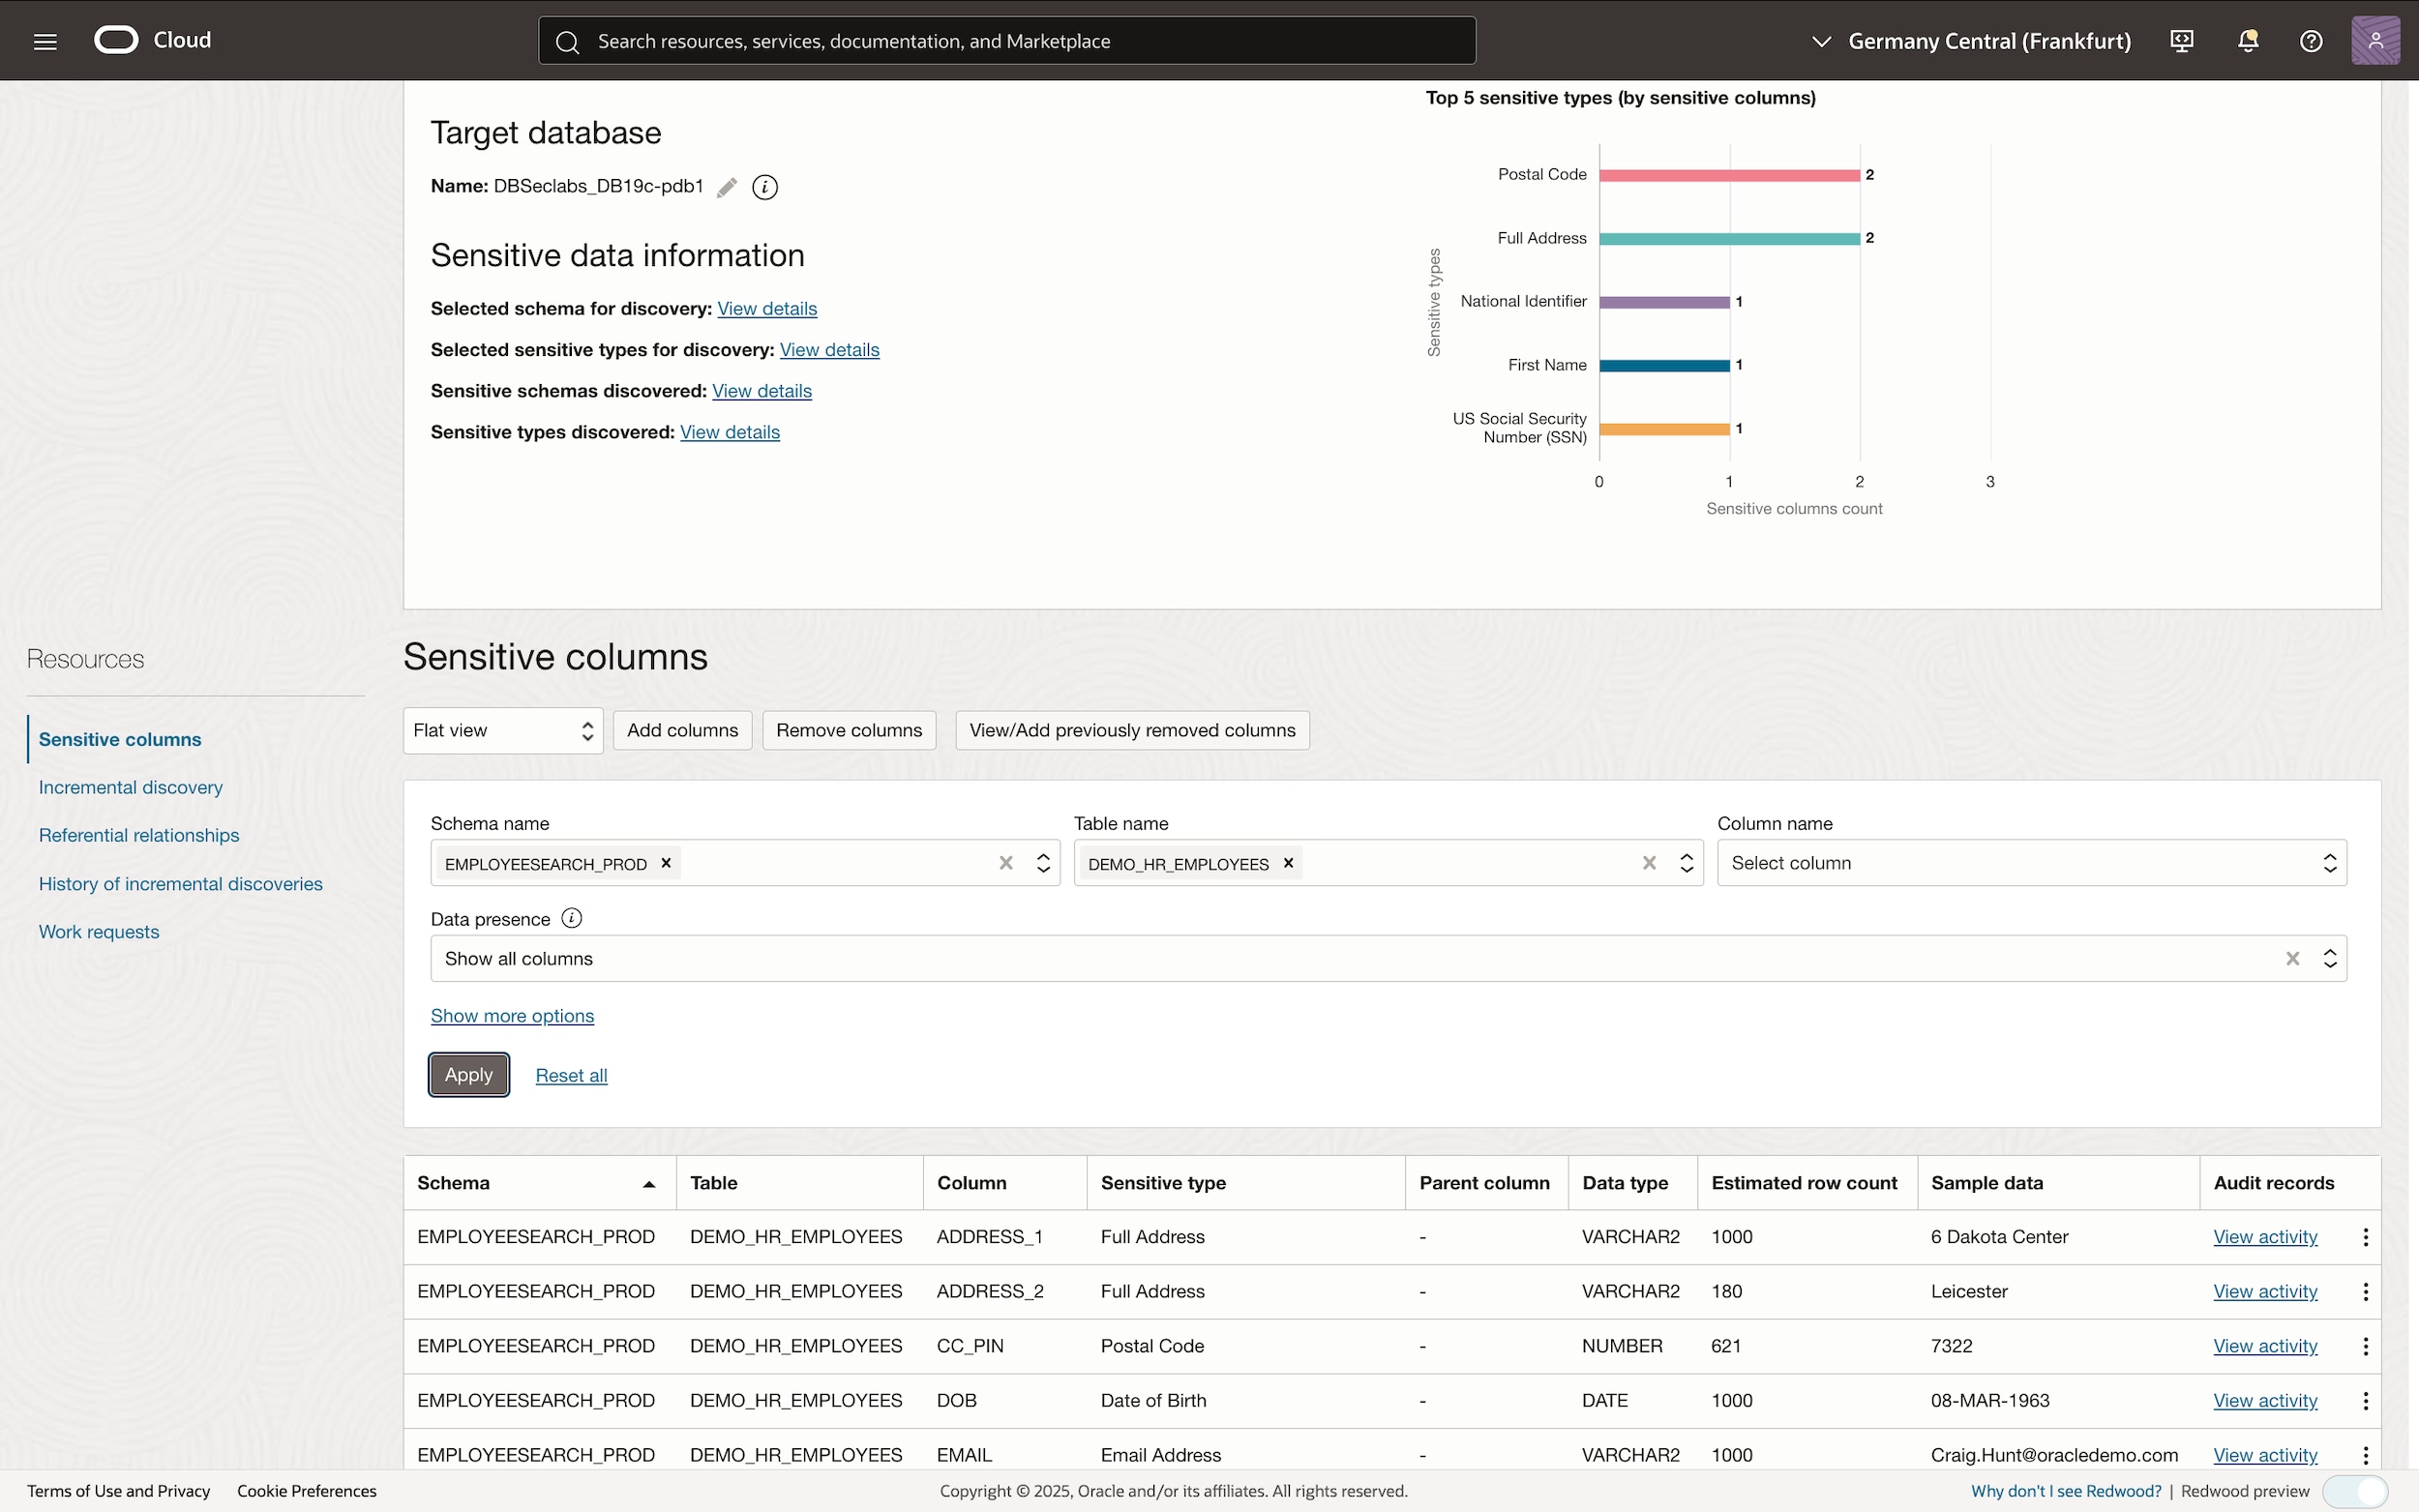Expand the Flat view dropdown
The image size is (2419, 1512).
tap(503, 731)
